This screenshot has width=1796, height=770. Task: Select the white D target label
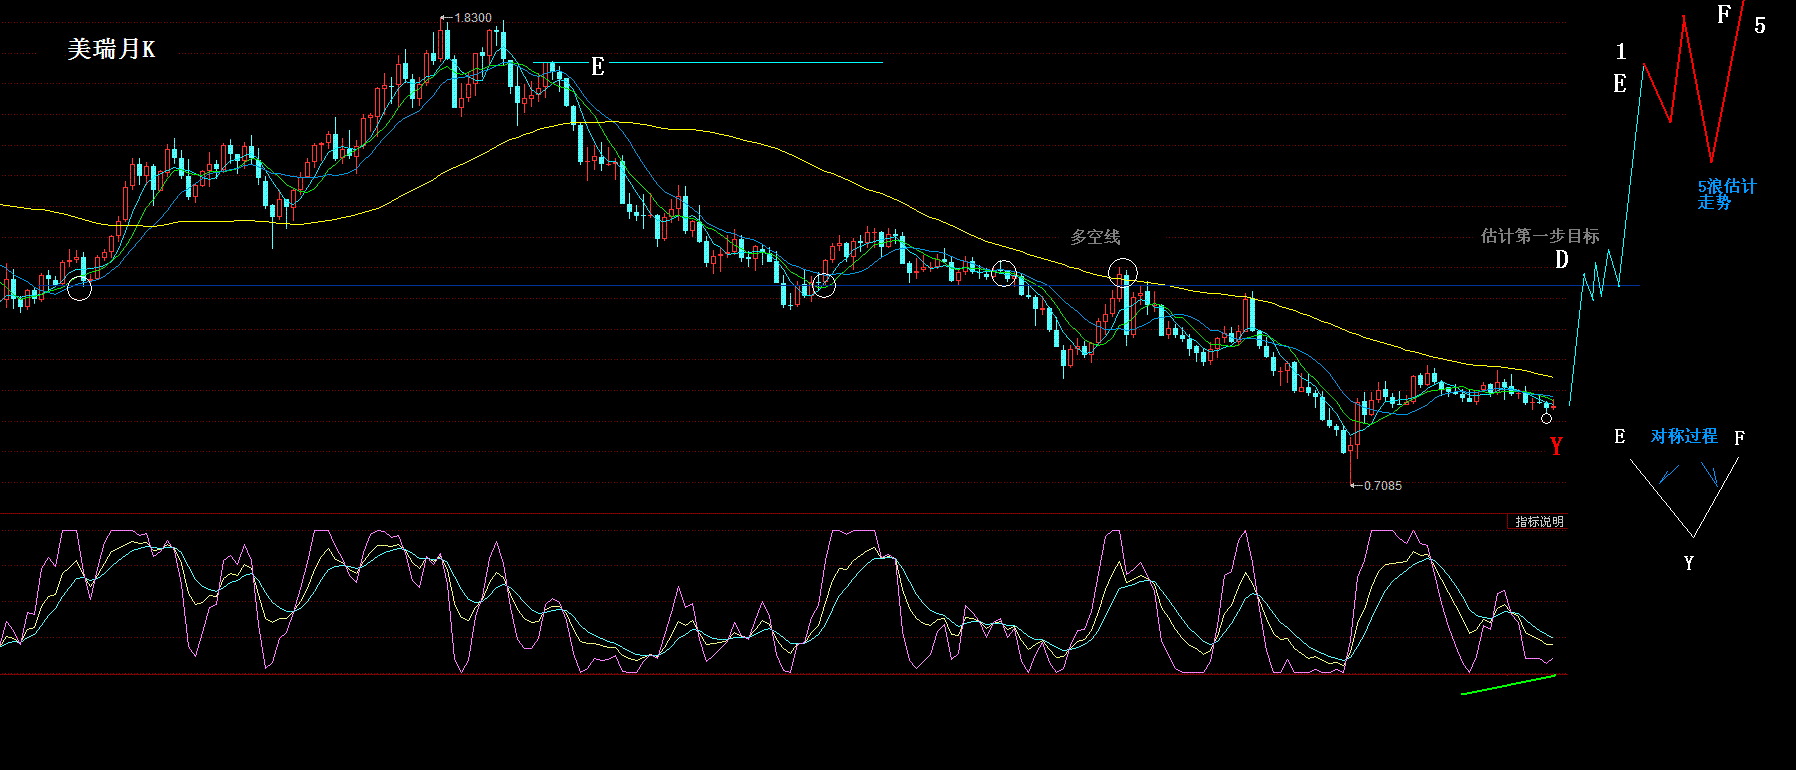[x=1562, y=260]
